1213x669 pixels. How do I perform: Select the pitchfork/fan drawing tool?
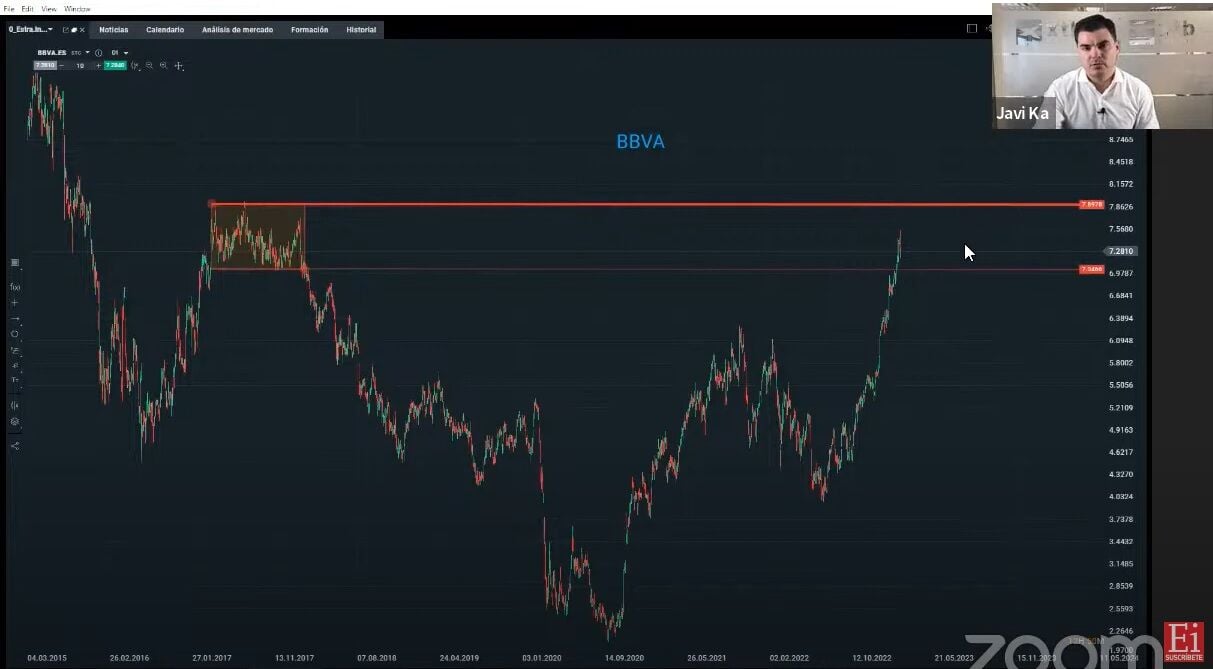point(15,365)
